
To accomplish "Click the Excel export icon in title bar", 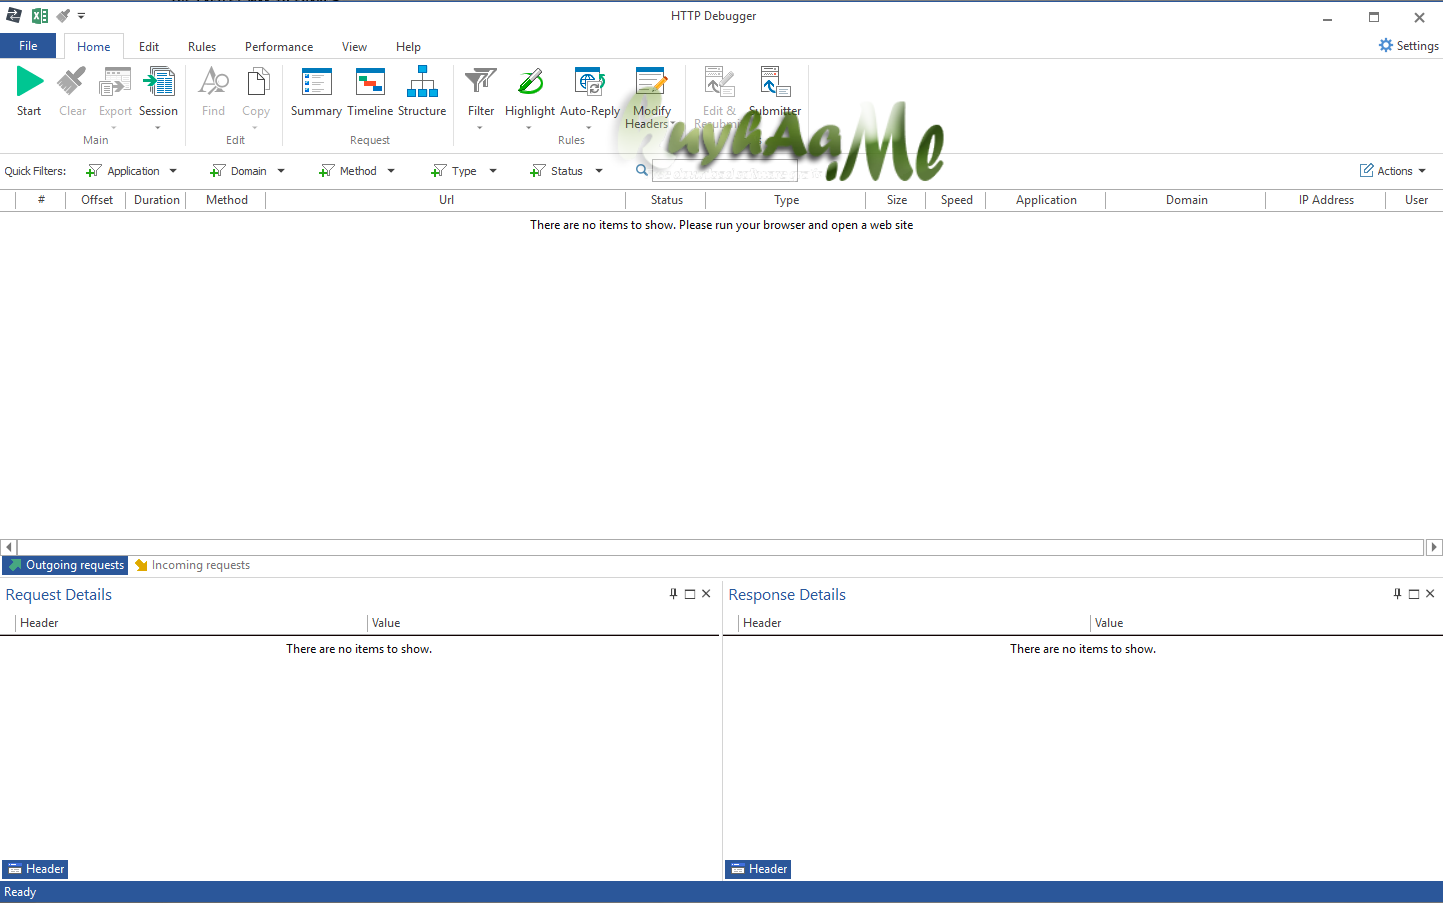I will point(40,15).
